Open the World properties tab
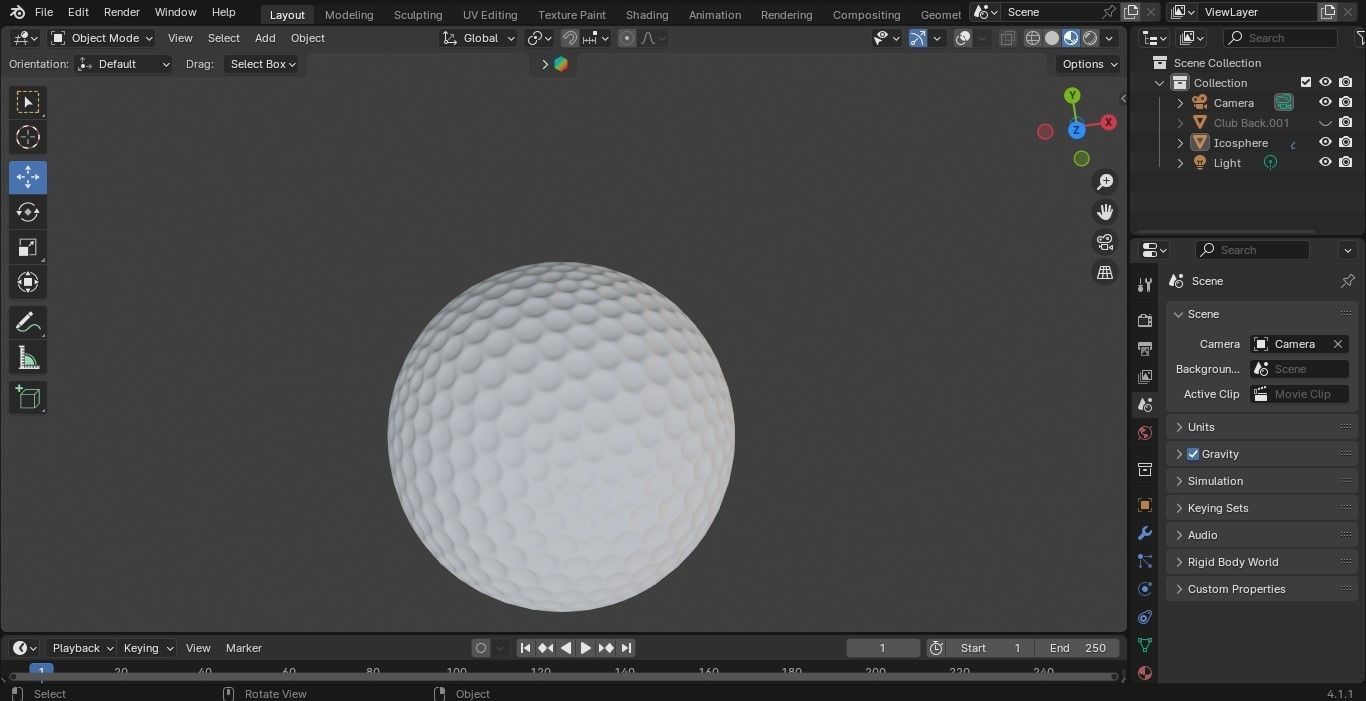Screen dimensions: 1366x701 tap(1145, 433)
